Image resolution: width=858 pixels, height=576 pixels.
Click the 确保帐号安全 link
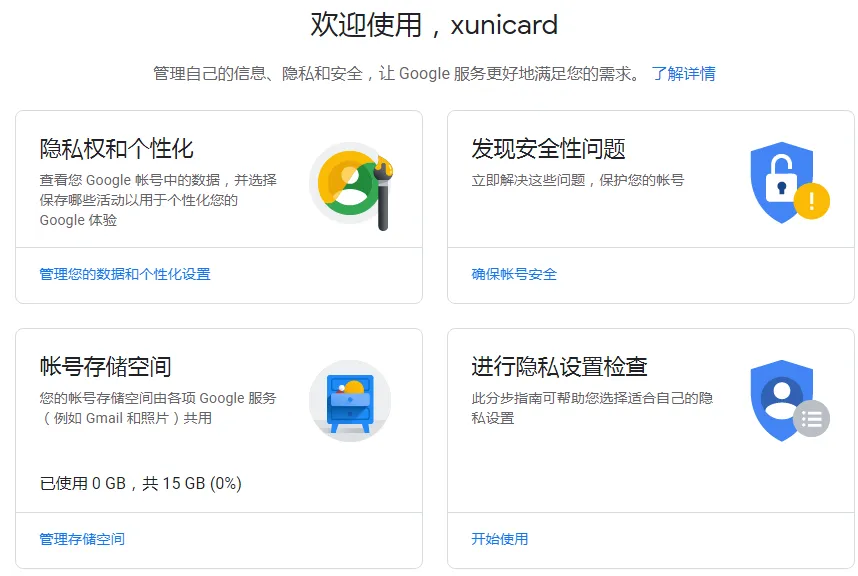[x=514, y=274]
